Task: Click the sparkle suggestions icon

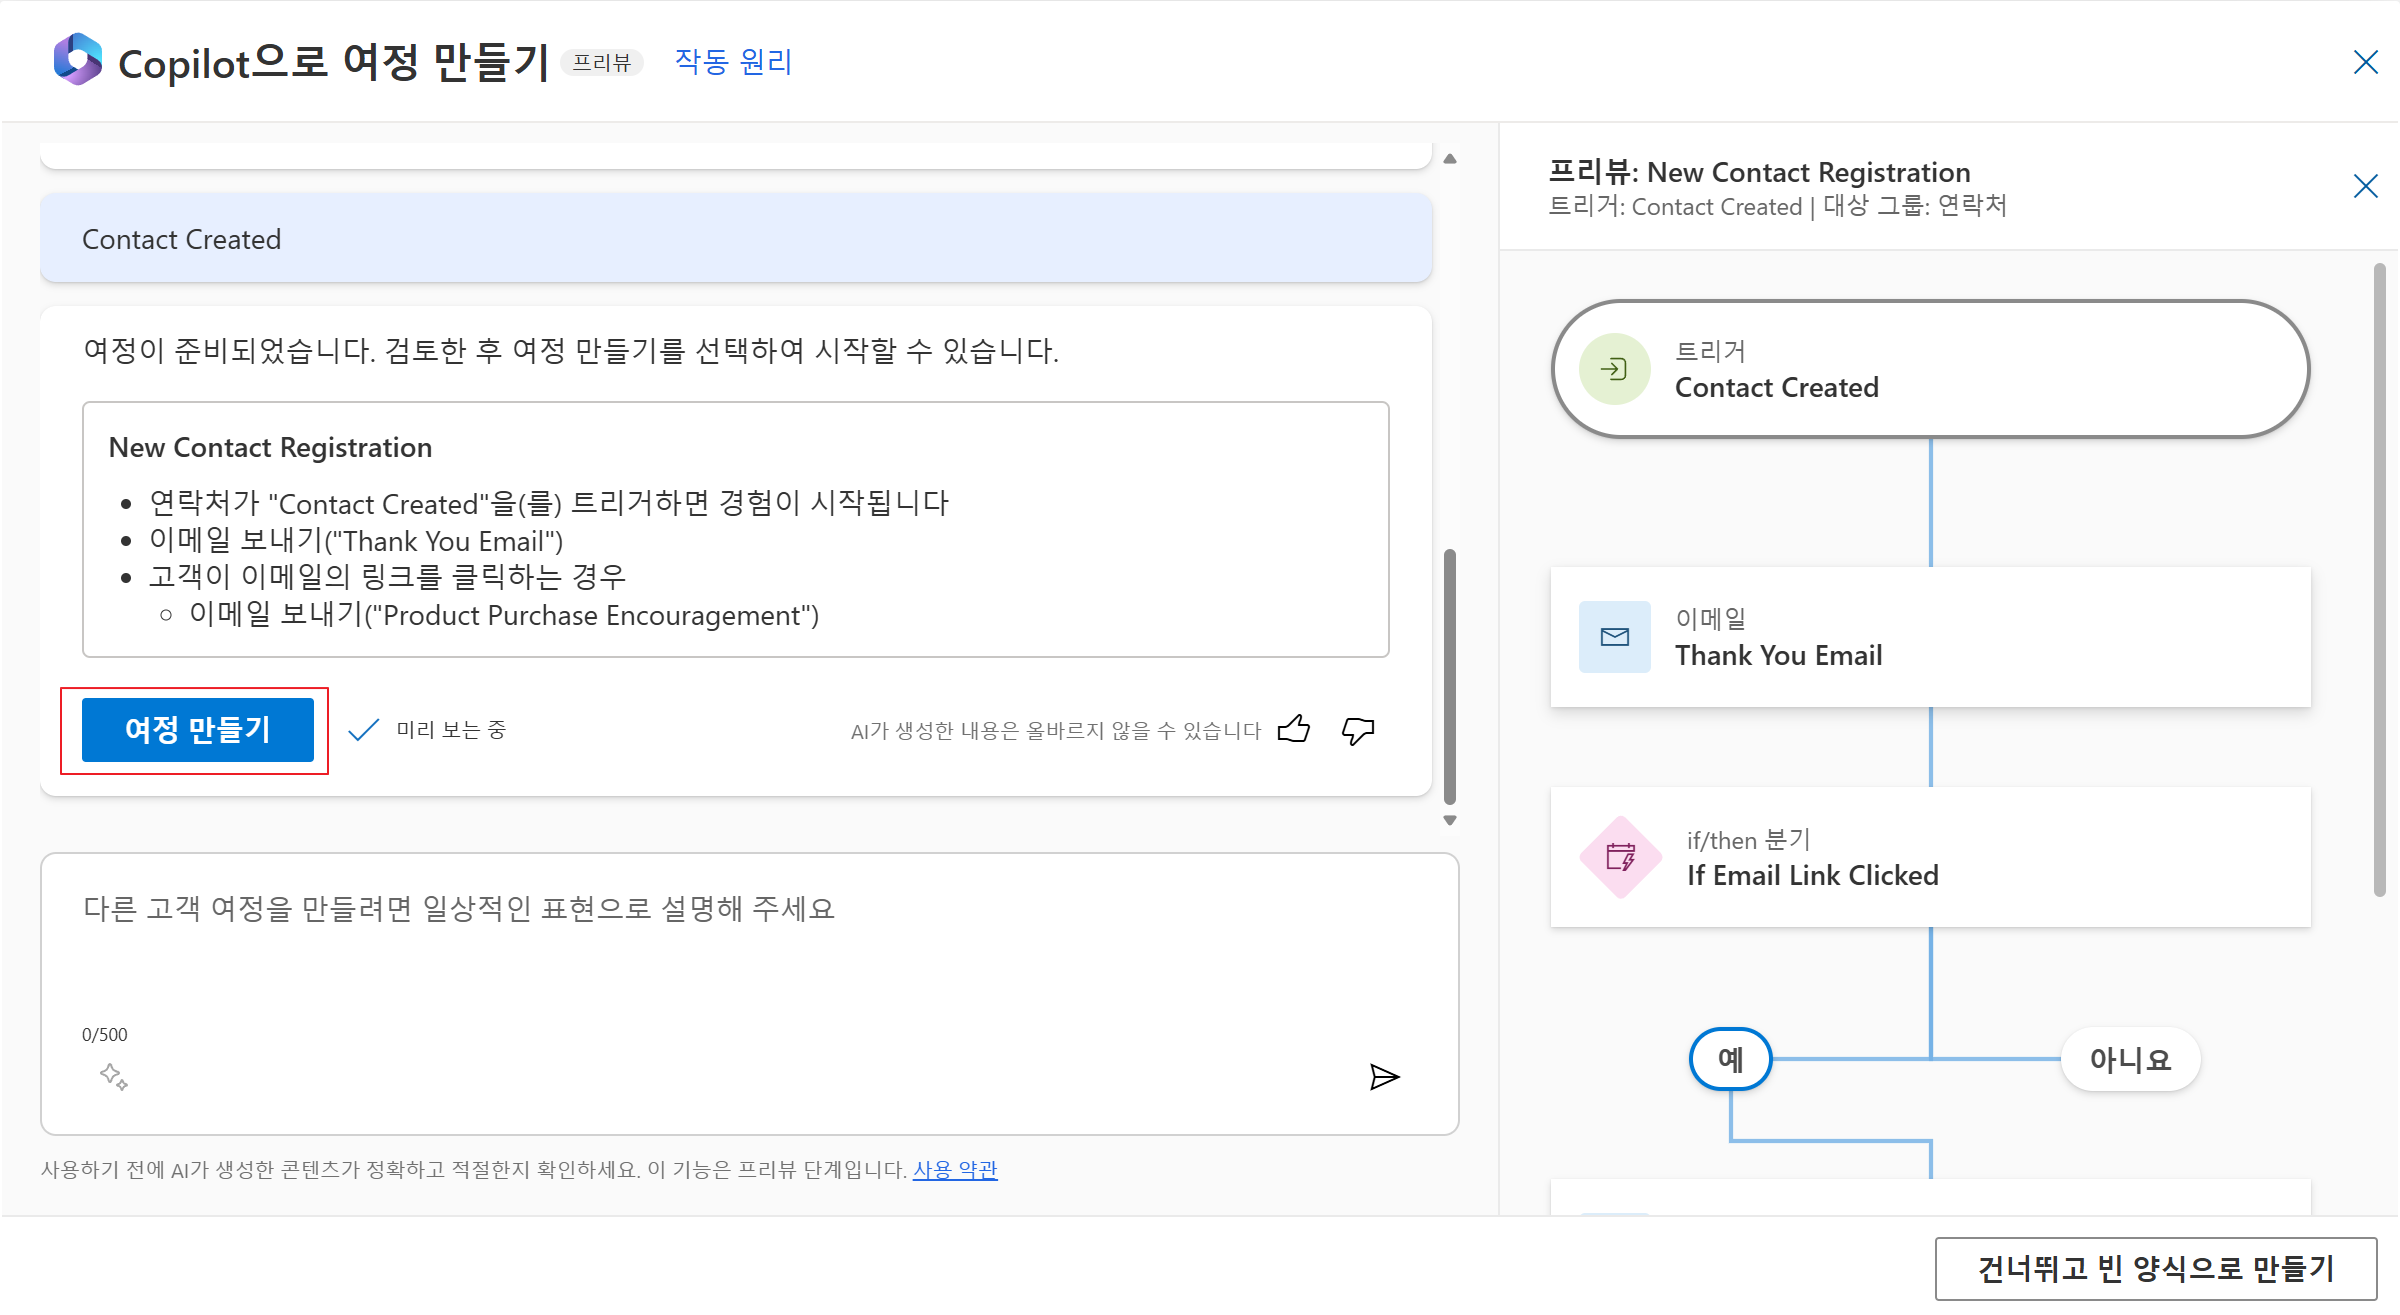Action: pyautogui.click(x=113, y=1077)
